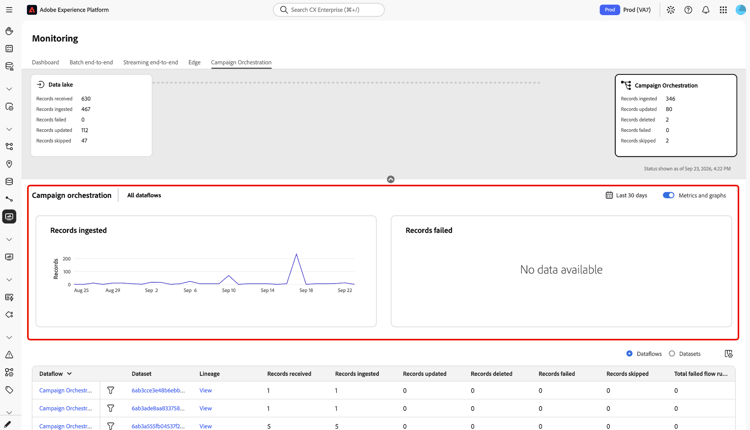Screen dimensions: 750x430
Task: Open dataset link 6ab3ade8aa833758...
Action: click(158, 408)
